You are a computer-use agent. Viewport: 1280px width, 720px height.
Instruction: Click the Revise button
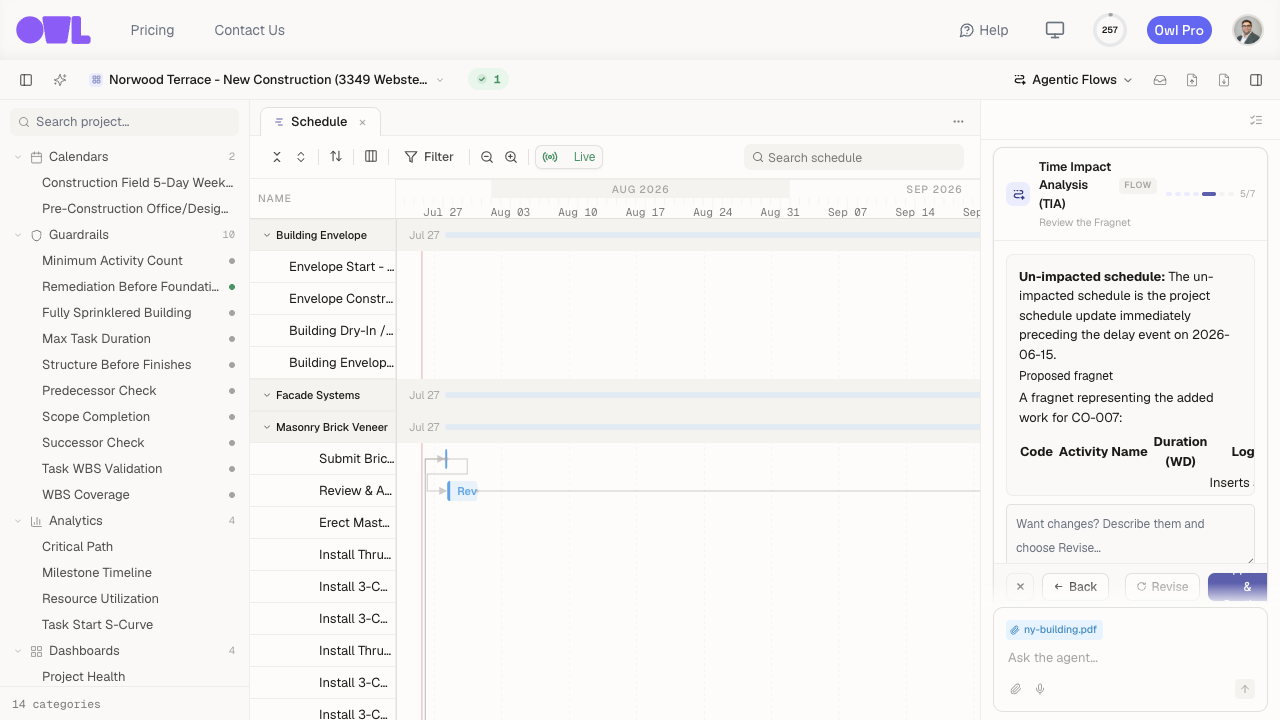coord(1162,587)
